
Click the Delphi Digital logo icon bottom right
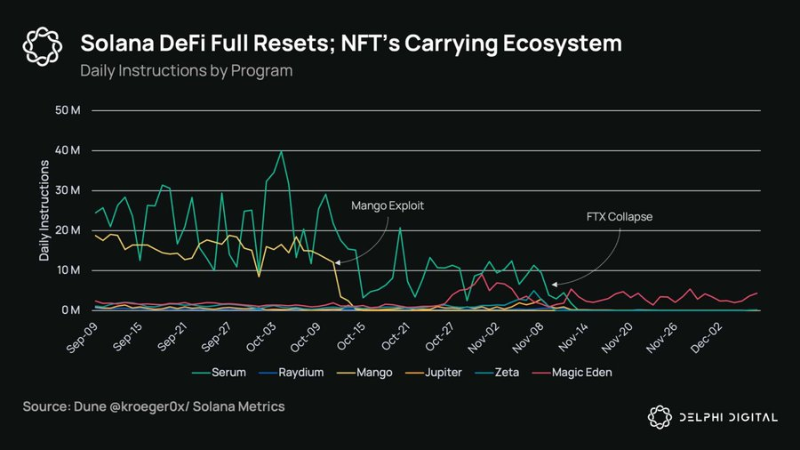pos(660,417)
